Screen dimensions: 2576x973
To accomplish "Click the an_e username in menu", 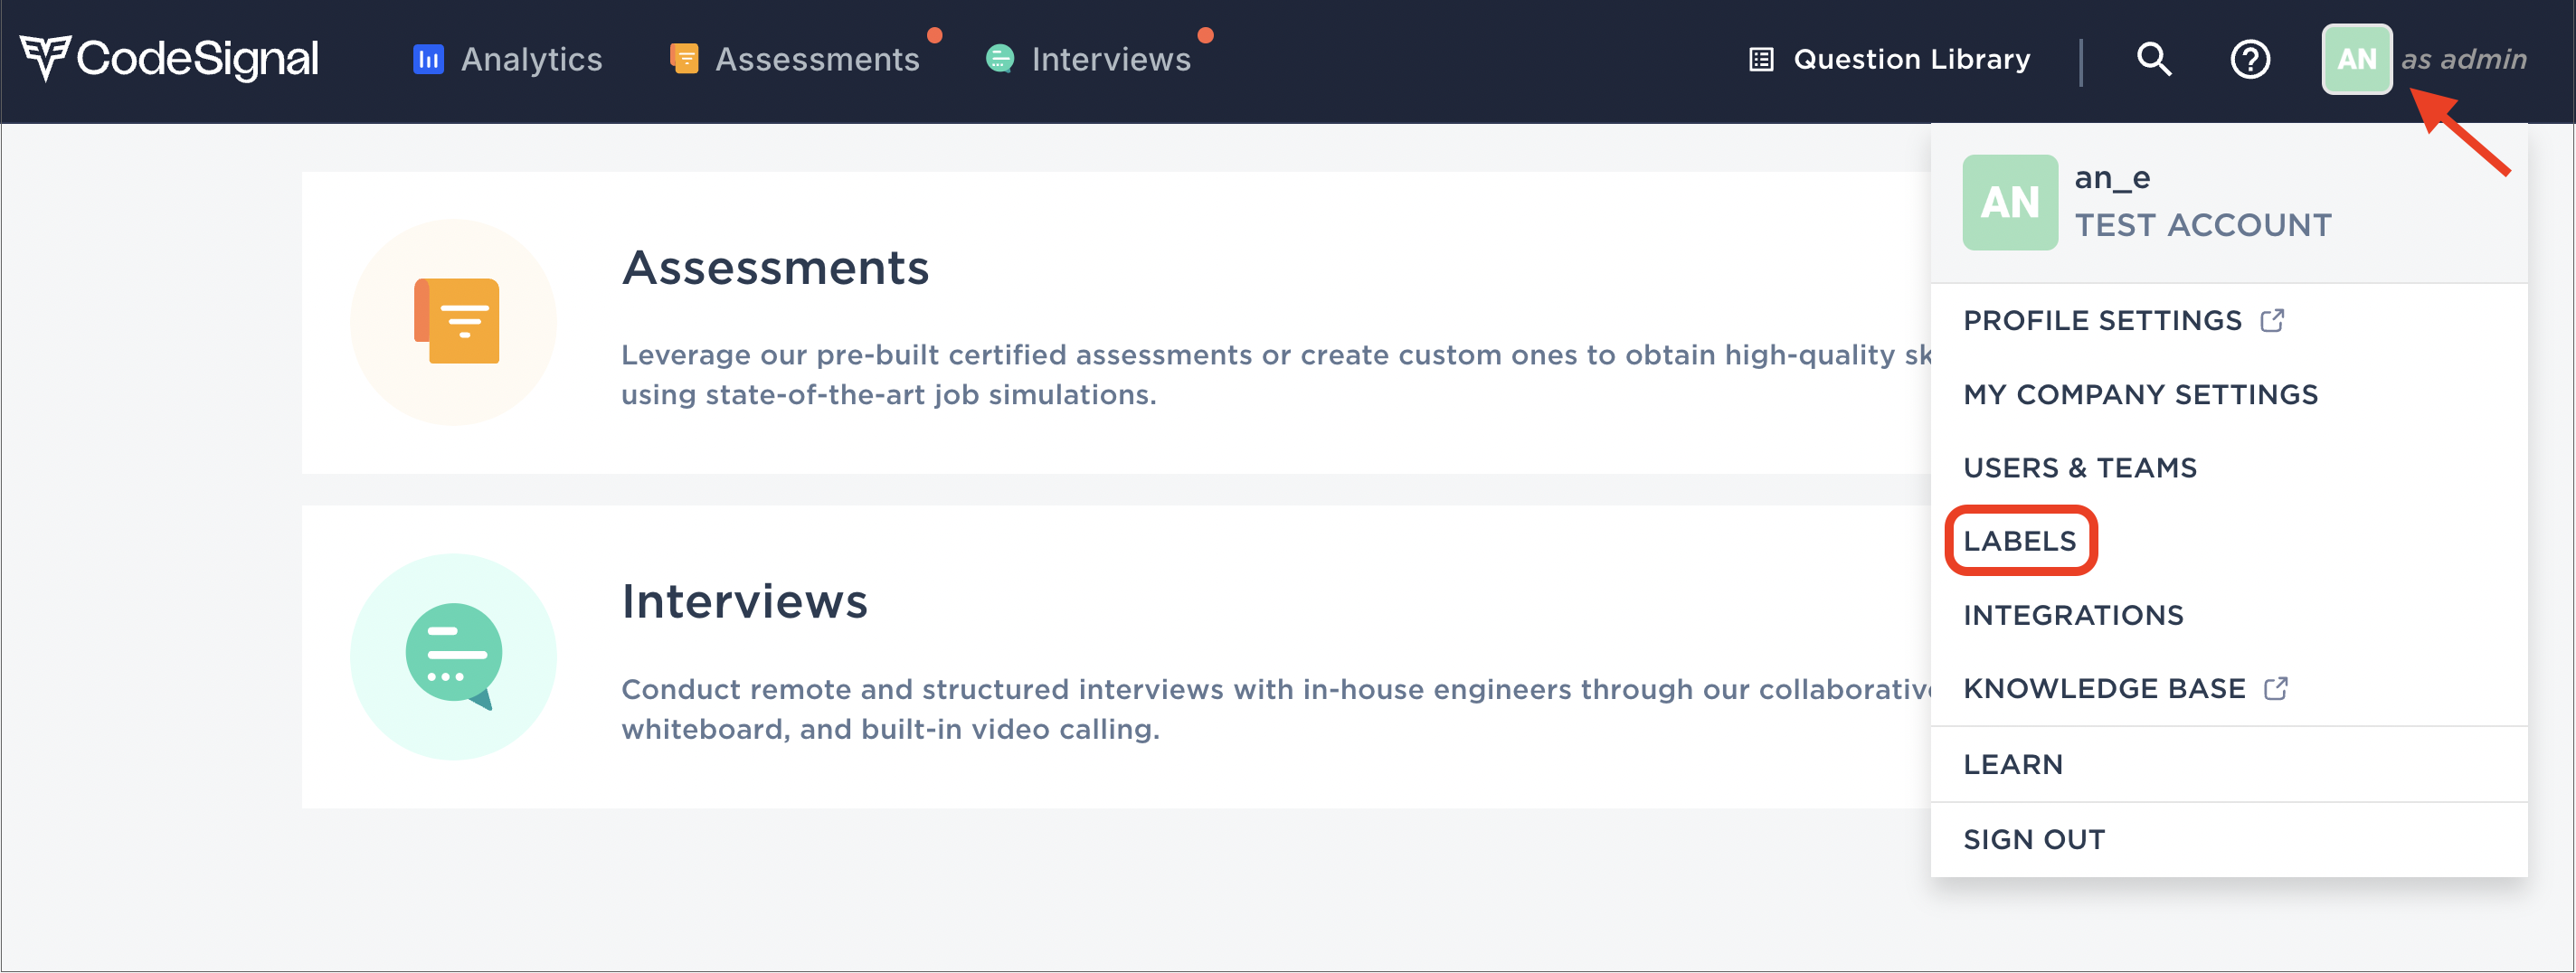I will point(2112,178).
